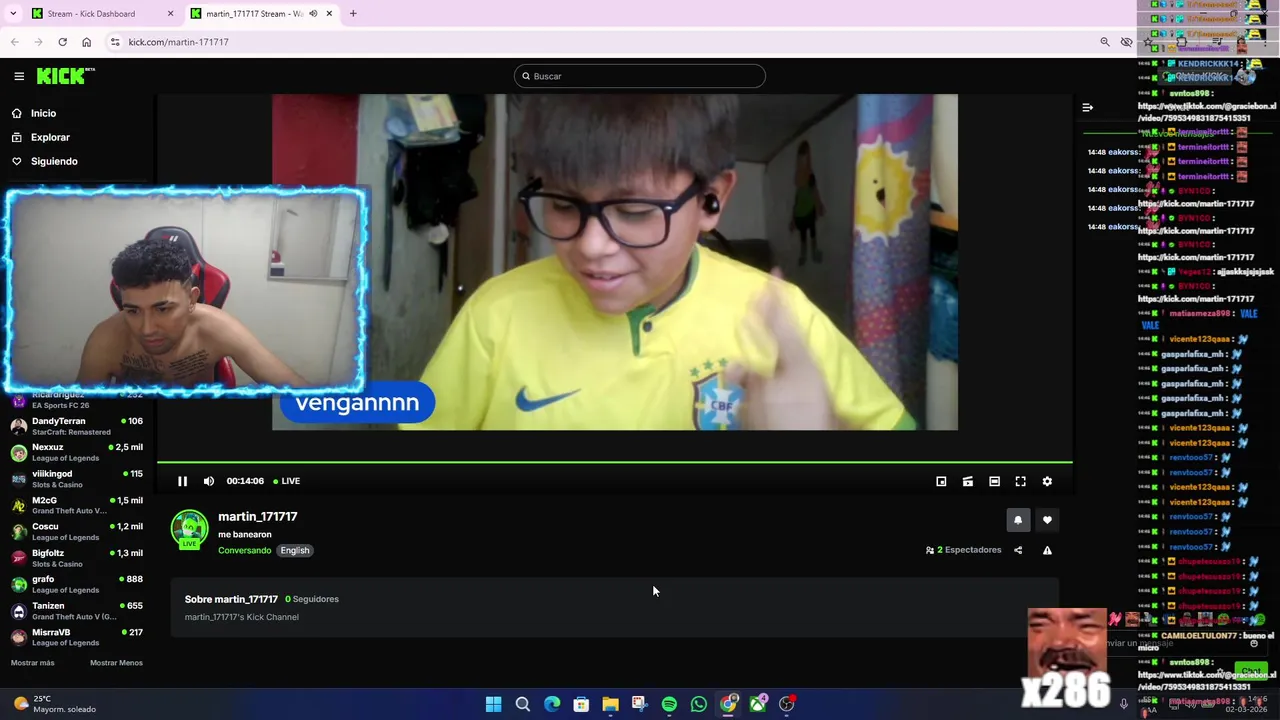Click the browser back arrow
Image resolution: width=1280 pixels, height=720 pixels.
14,42
